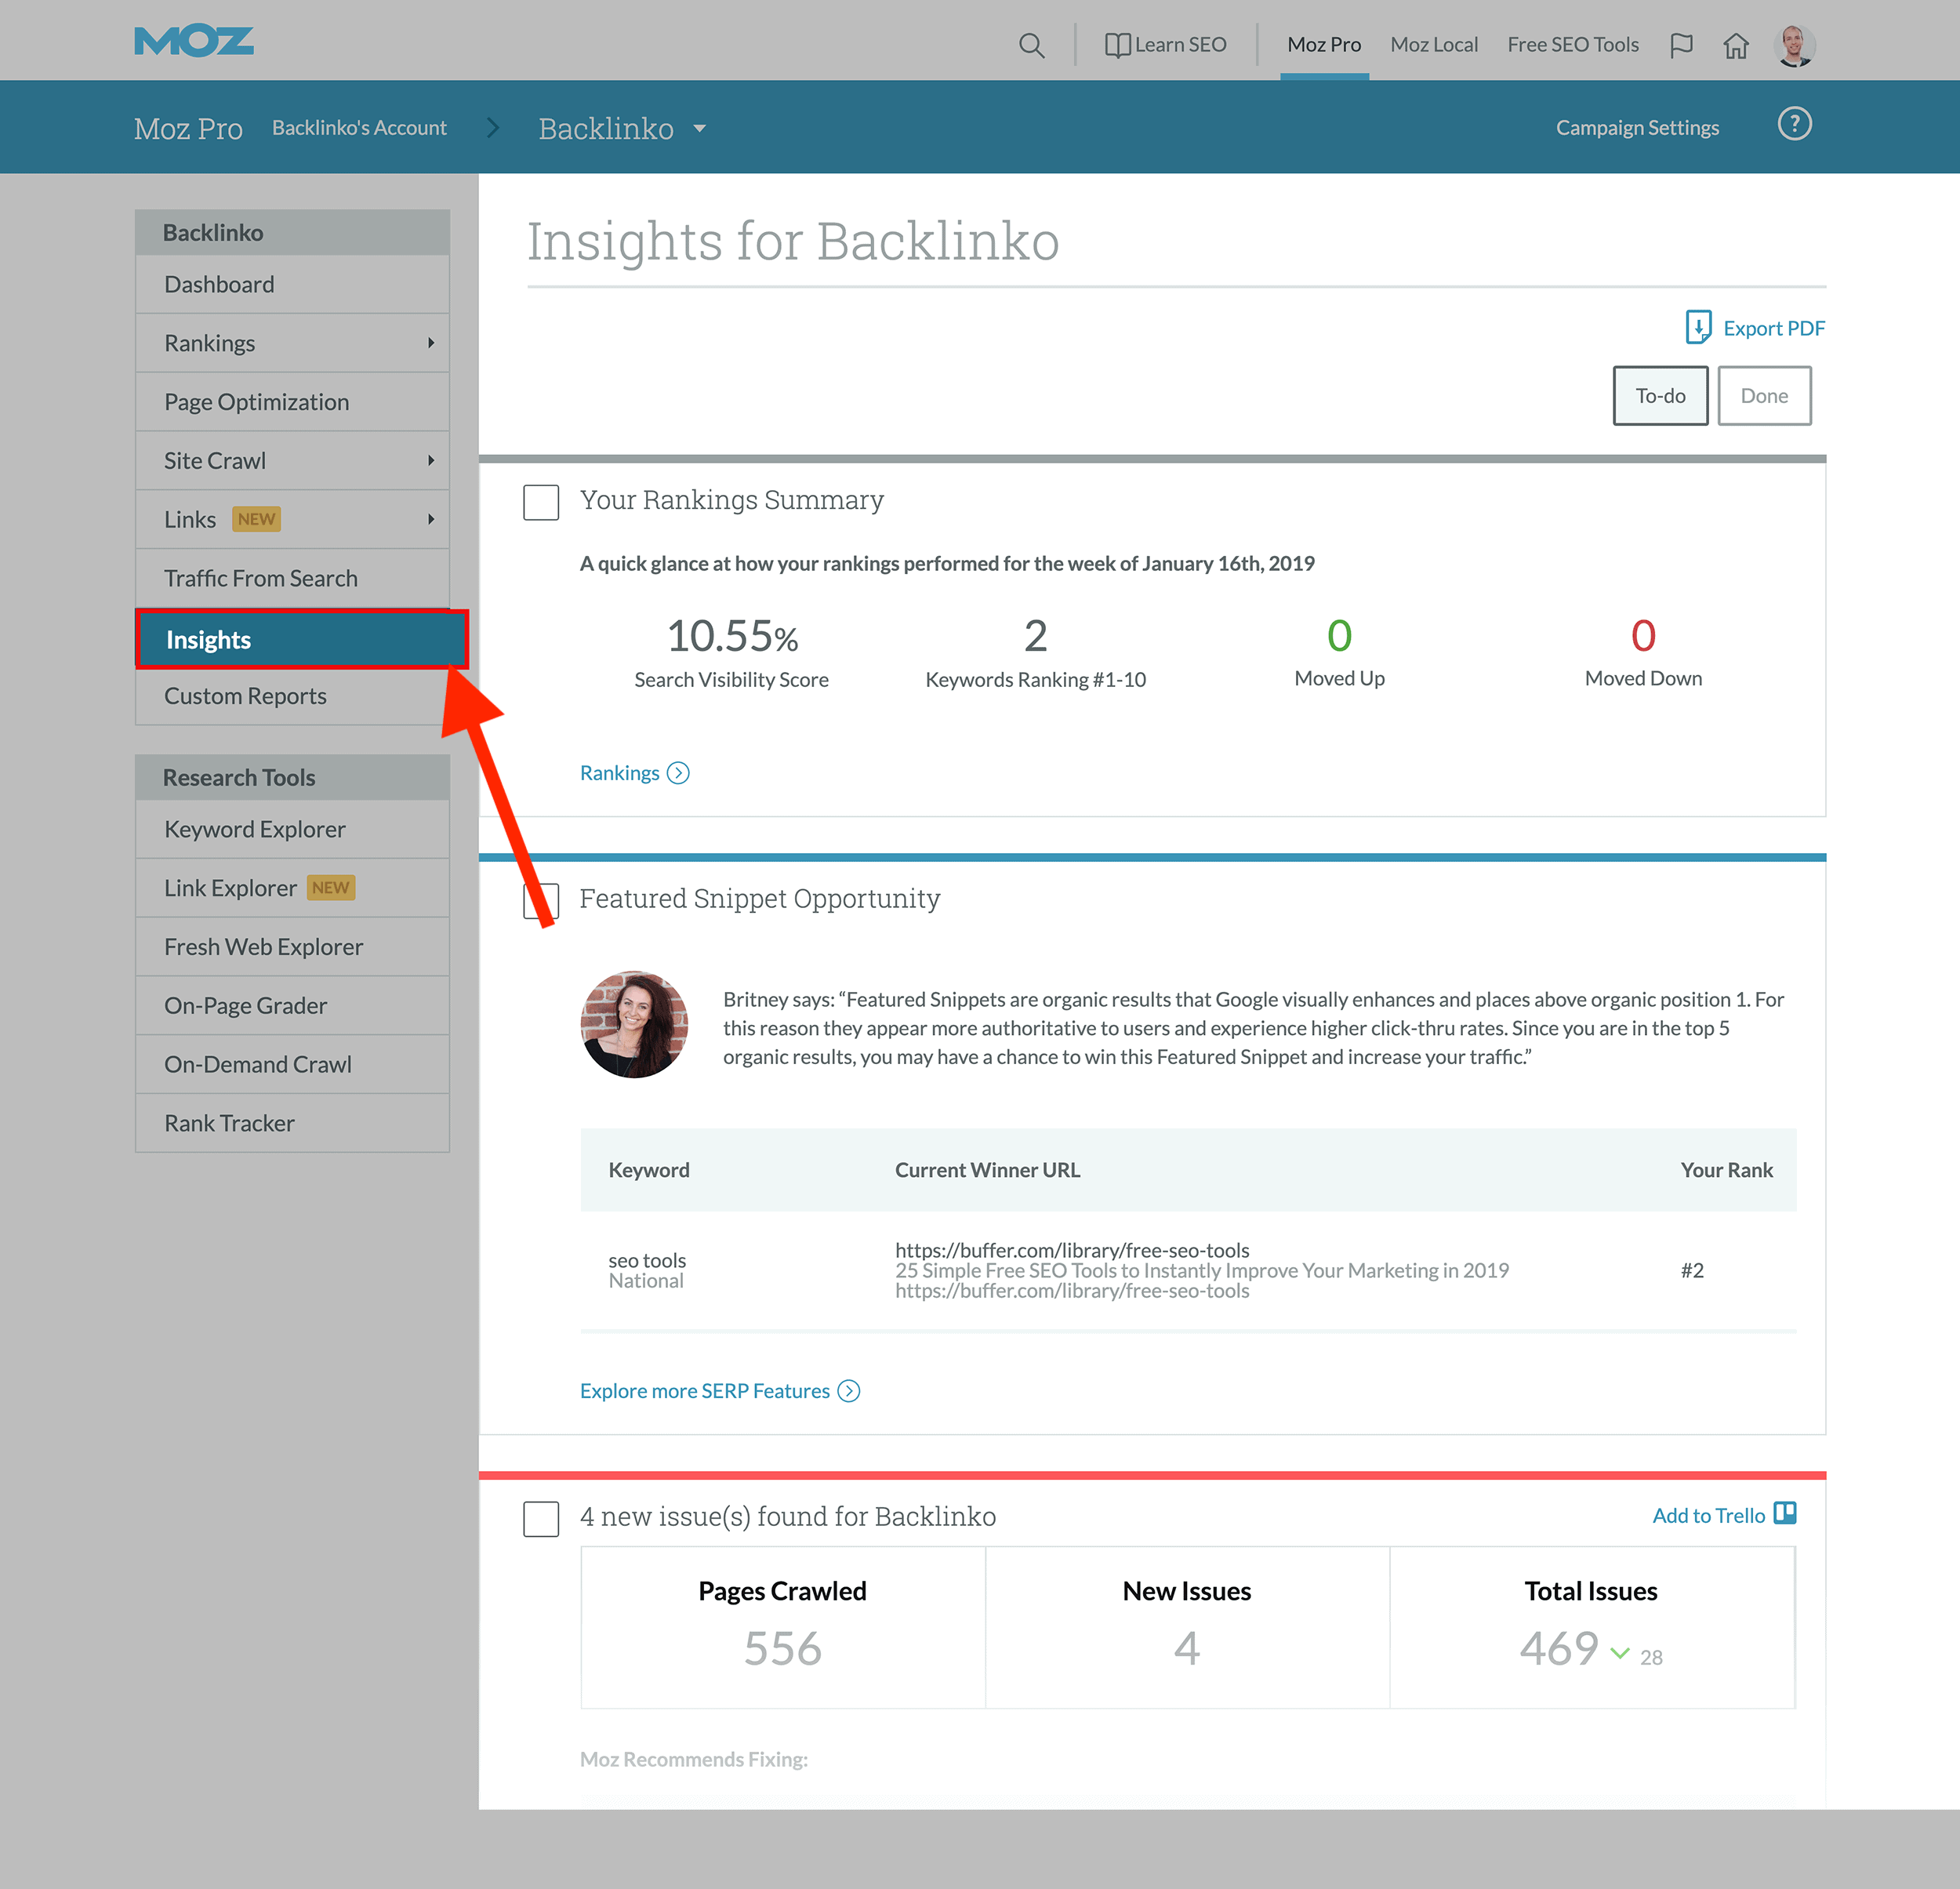This screenshot has width=1960, height=1889.
Task: Open Free SEO Tools in top nav
Action: [1573, 45]
